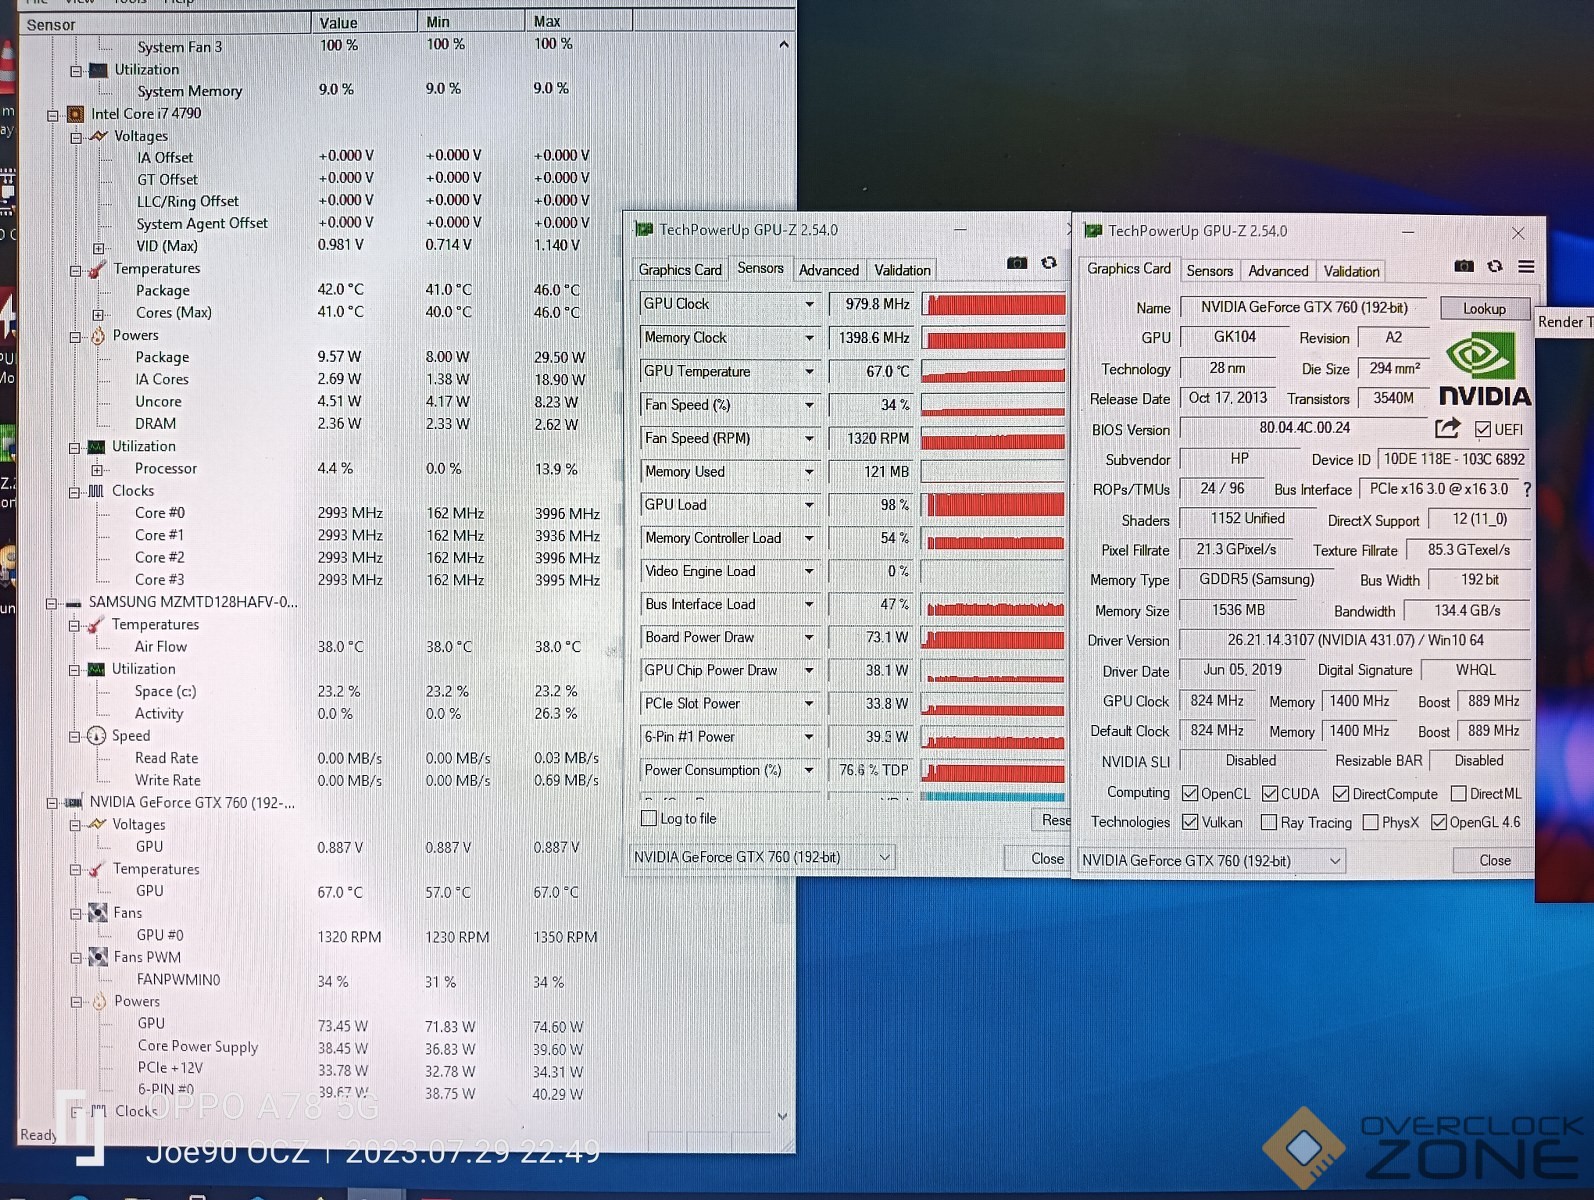1594x1200 pixels.
Task: Click the scroll up arrow in sensor list
Action: pyautogui.click(x=784, y=44)
